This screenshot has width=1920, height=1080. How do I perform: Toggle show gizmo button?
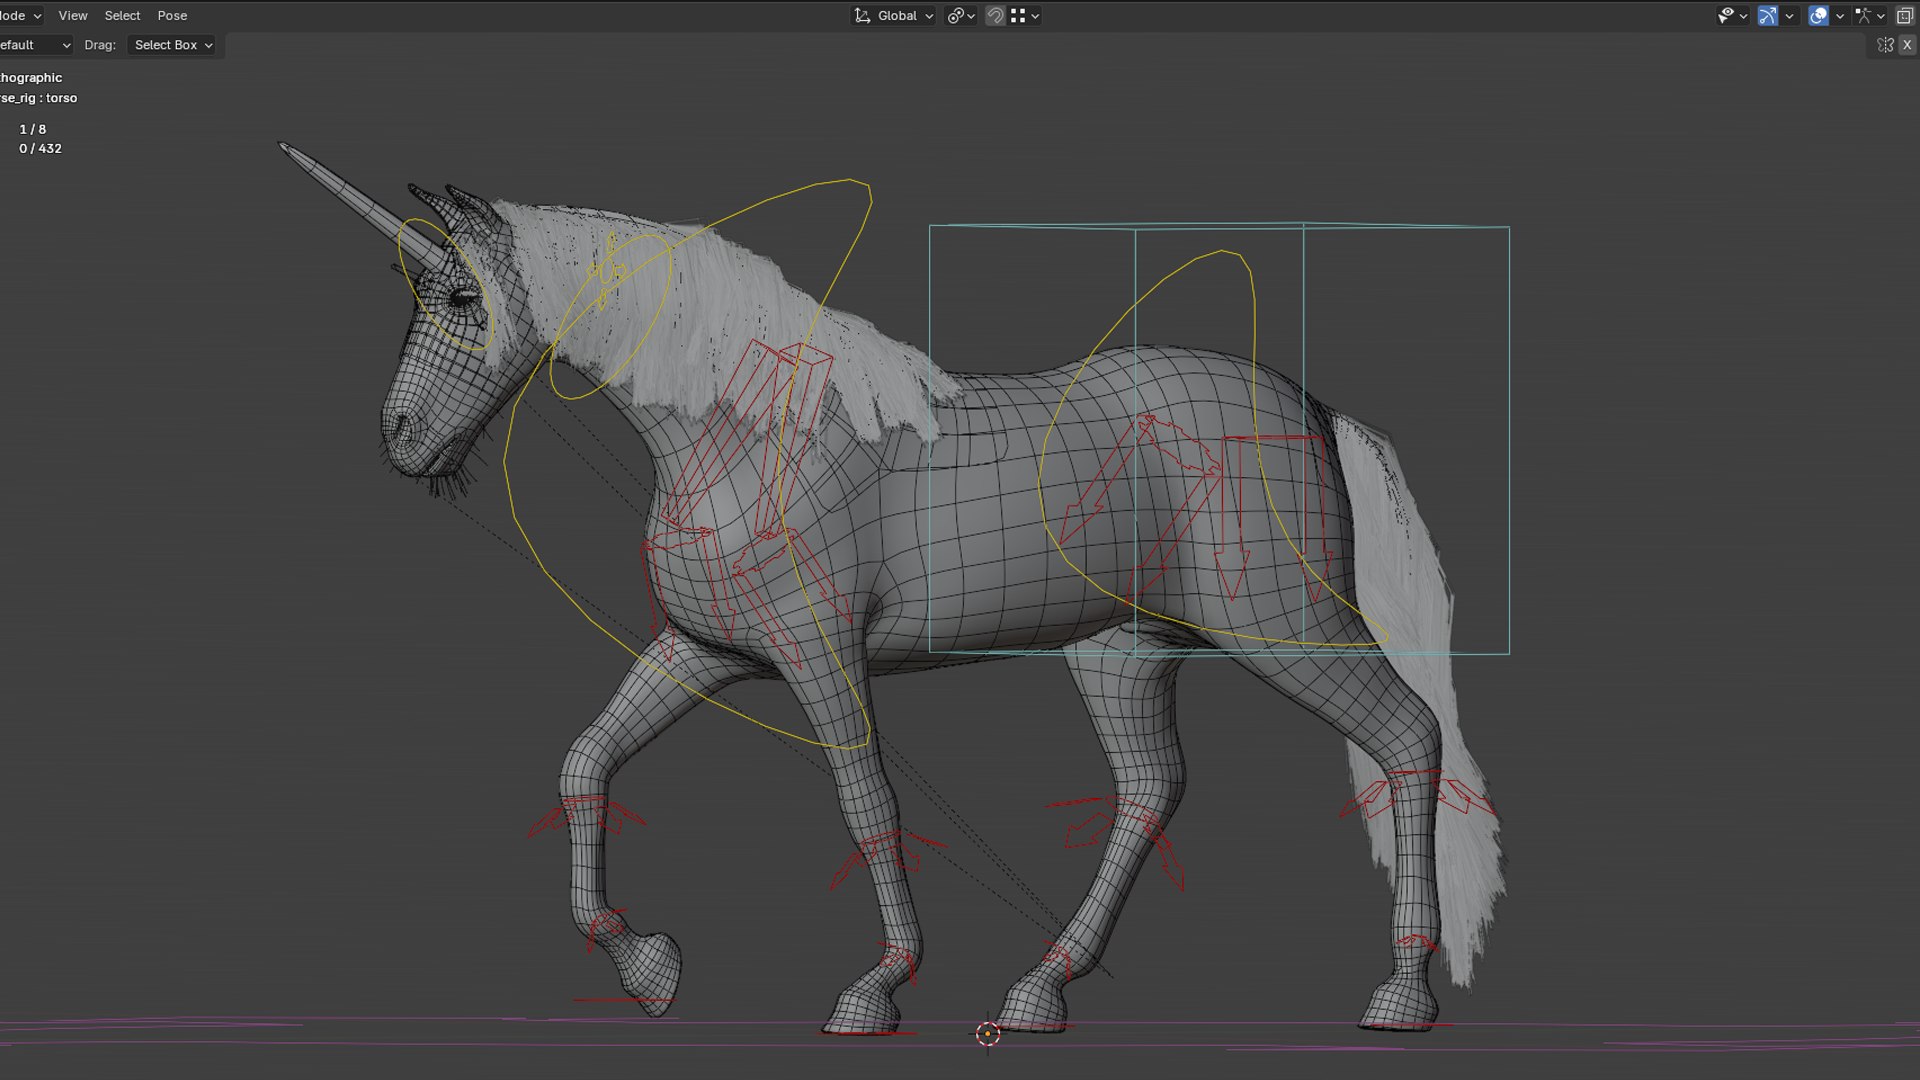pyautogui.click(x=1768, y=15)
